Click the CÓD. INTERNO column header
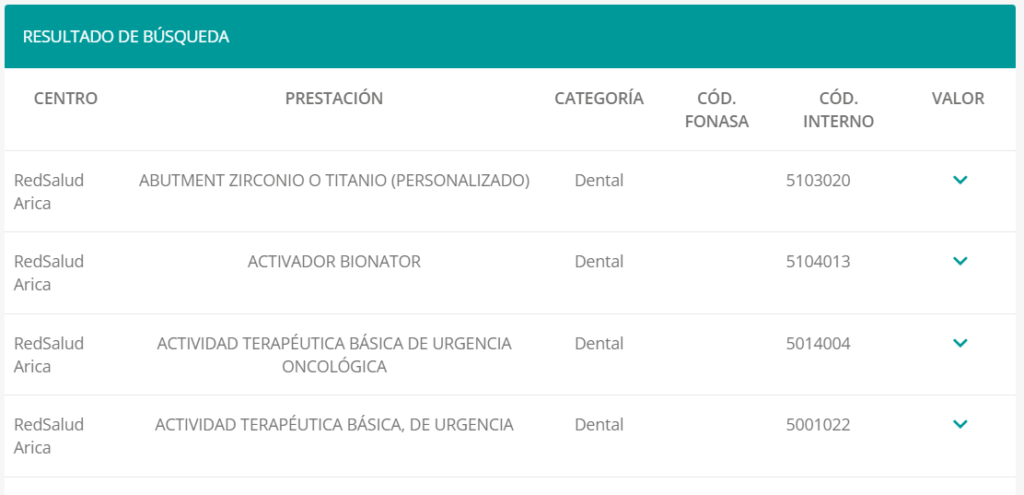 tap(839, 110)
